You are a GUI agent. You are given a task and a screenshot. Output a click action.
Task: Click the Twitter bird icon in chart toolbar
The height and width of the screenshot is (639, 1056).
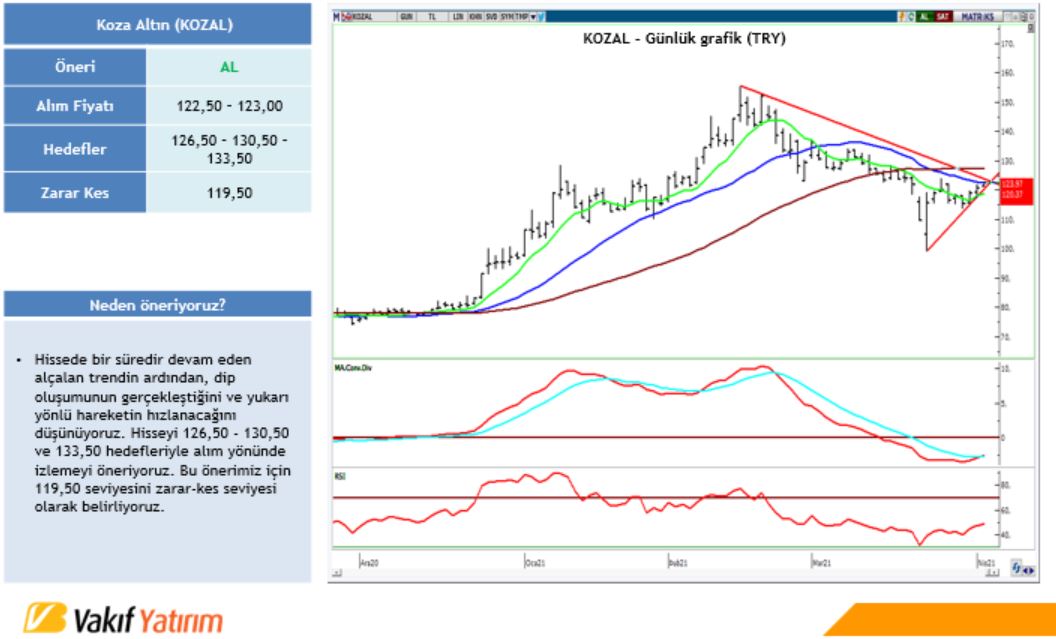coord(541,16)
